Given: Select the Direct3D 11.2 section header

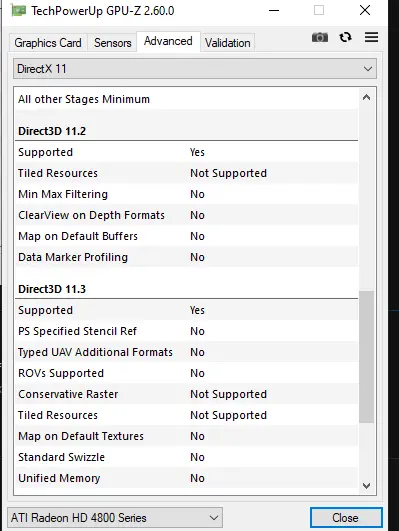Looking at the screenshot, I should point(186,131).
